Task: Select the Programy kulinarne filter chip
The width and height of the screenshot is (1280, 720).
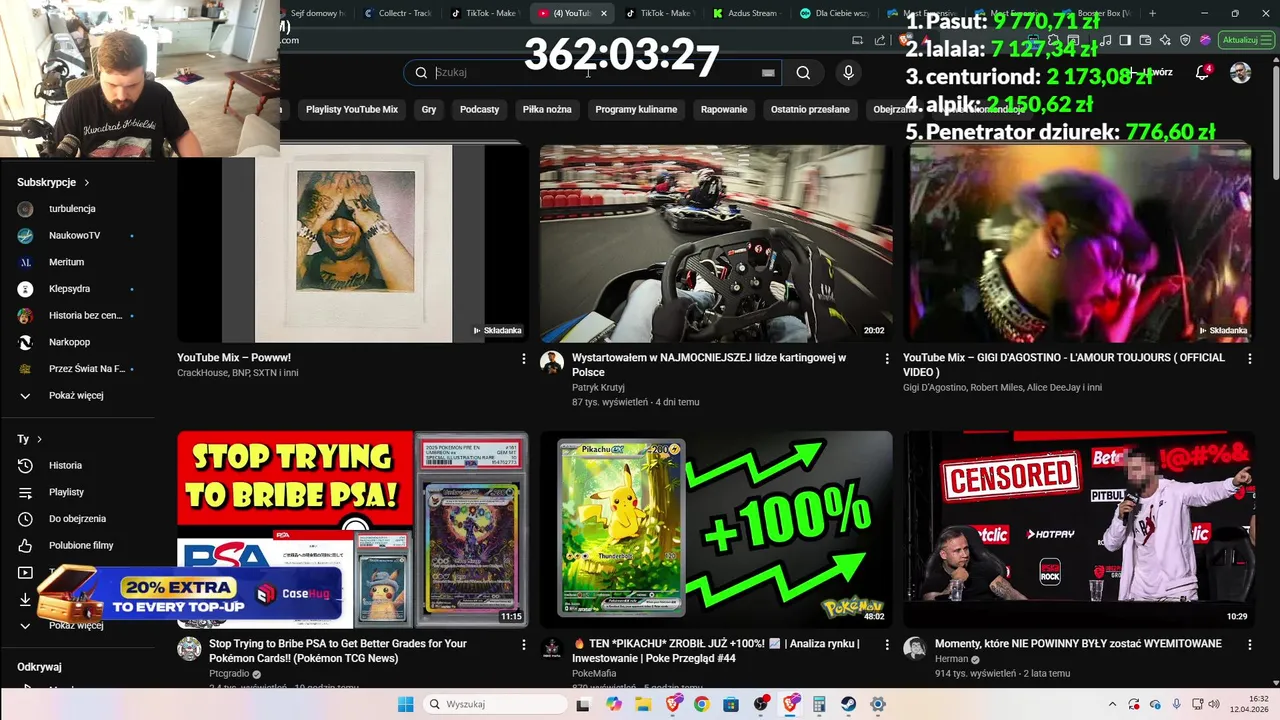Action: [636, 109]
